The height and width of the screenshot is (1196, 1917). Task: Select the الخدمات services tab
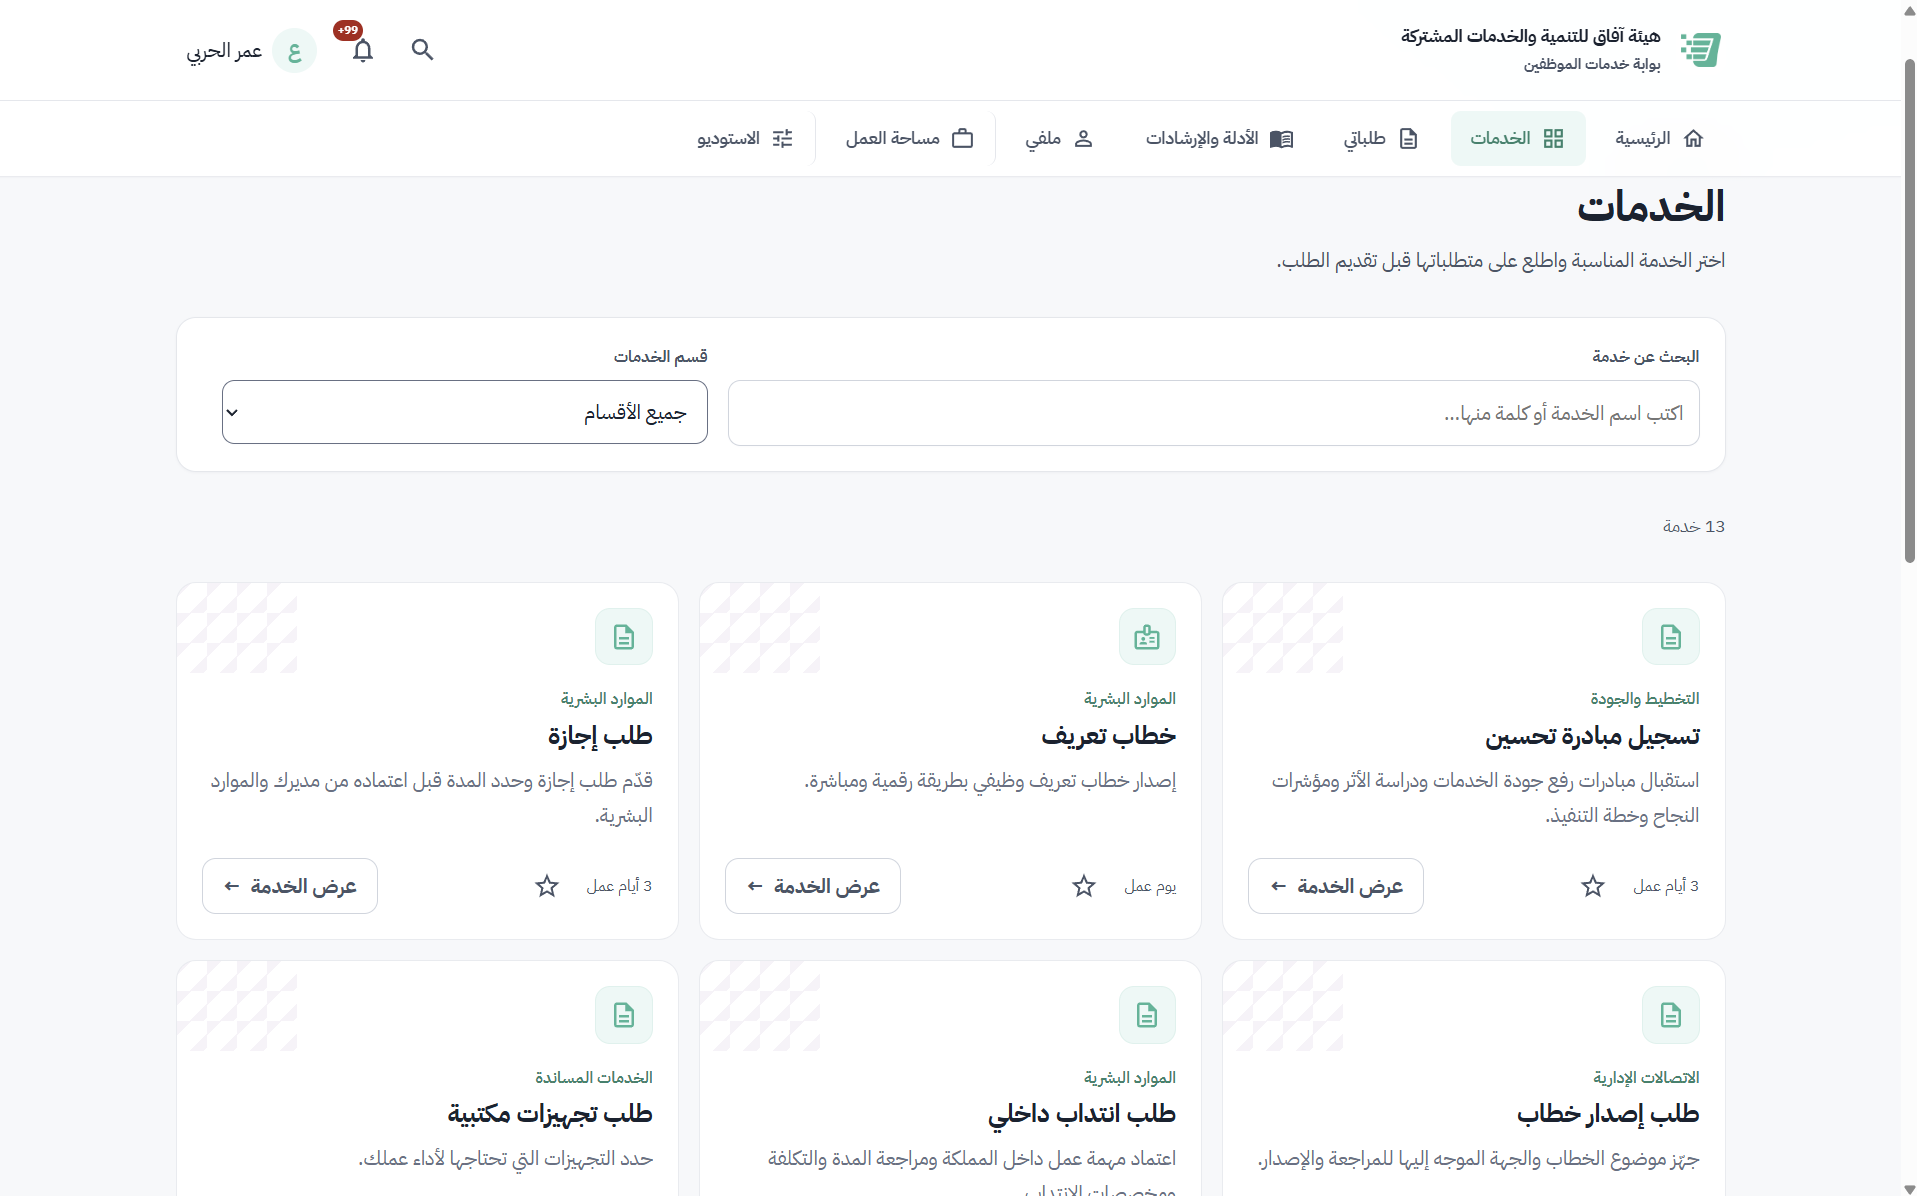[x=1517, y=138]
